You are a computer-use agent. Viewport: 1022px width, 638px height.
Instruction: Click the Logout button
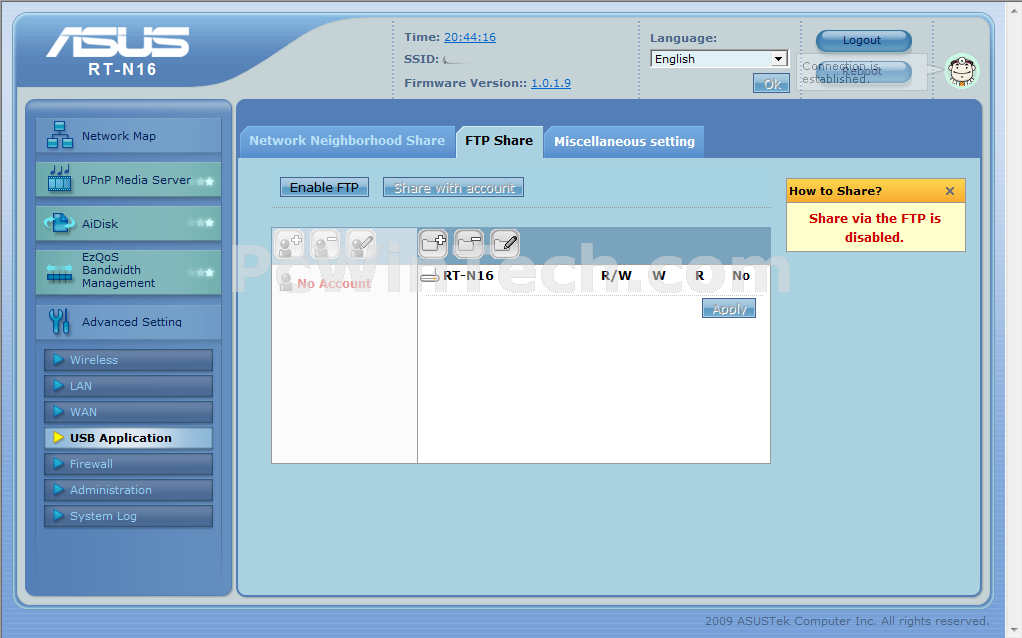863,40
